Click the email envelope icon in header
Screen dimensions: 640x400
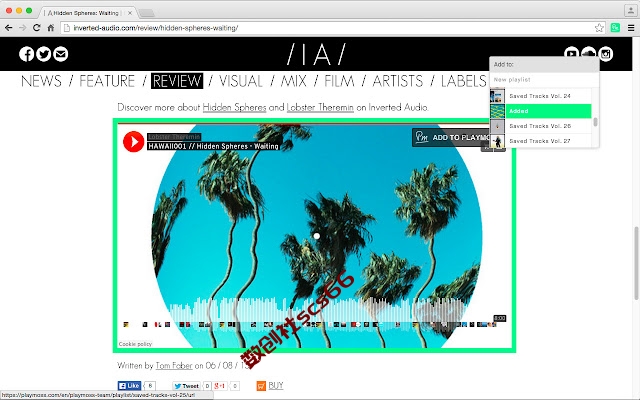point(60,54)
